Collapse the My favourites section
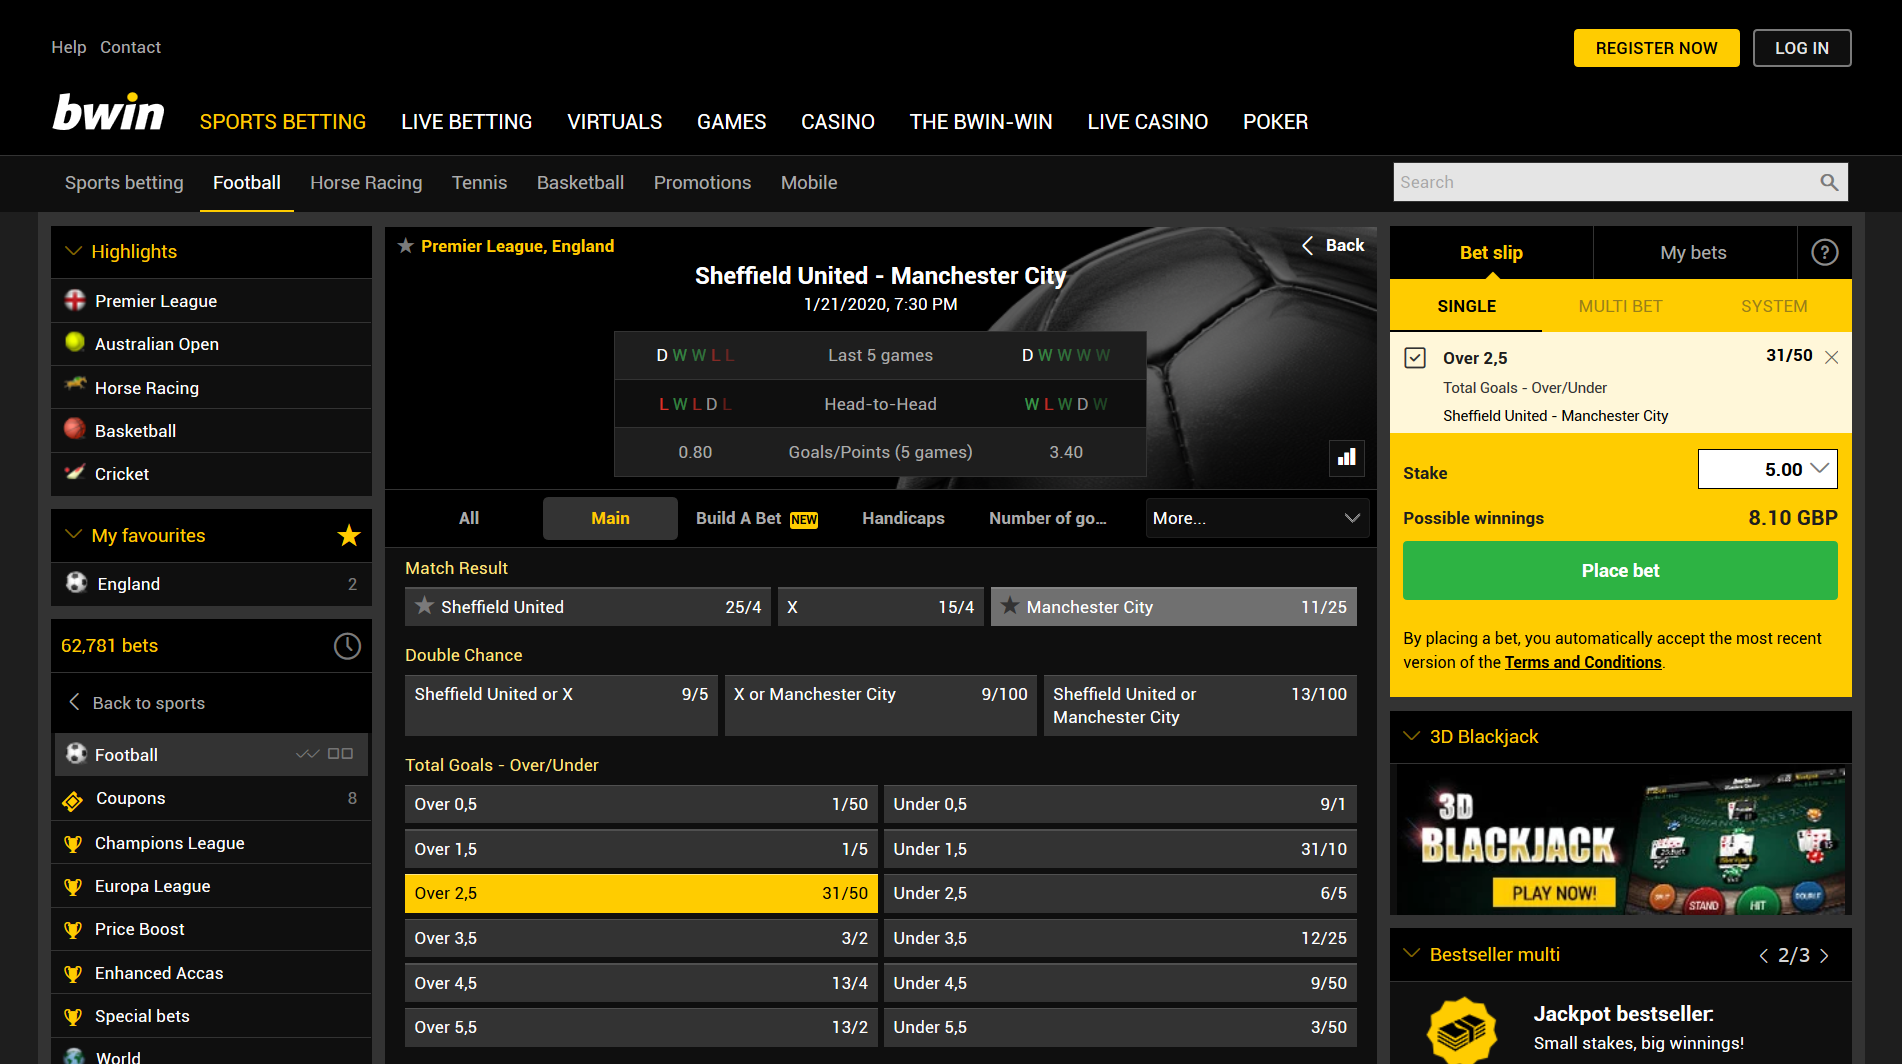 pos(73,535)
